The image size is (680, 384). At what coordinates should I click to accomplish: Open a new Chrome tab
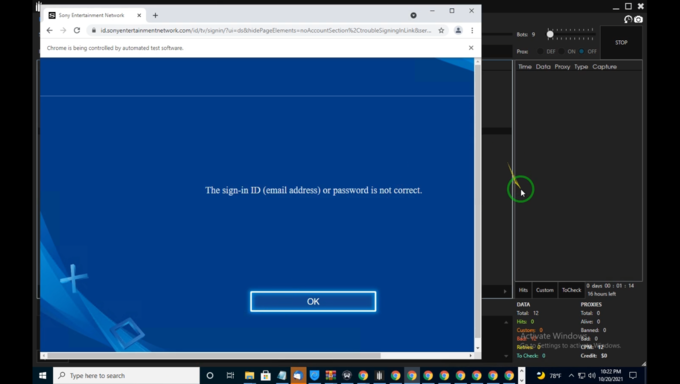click(x=155, y=15)
